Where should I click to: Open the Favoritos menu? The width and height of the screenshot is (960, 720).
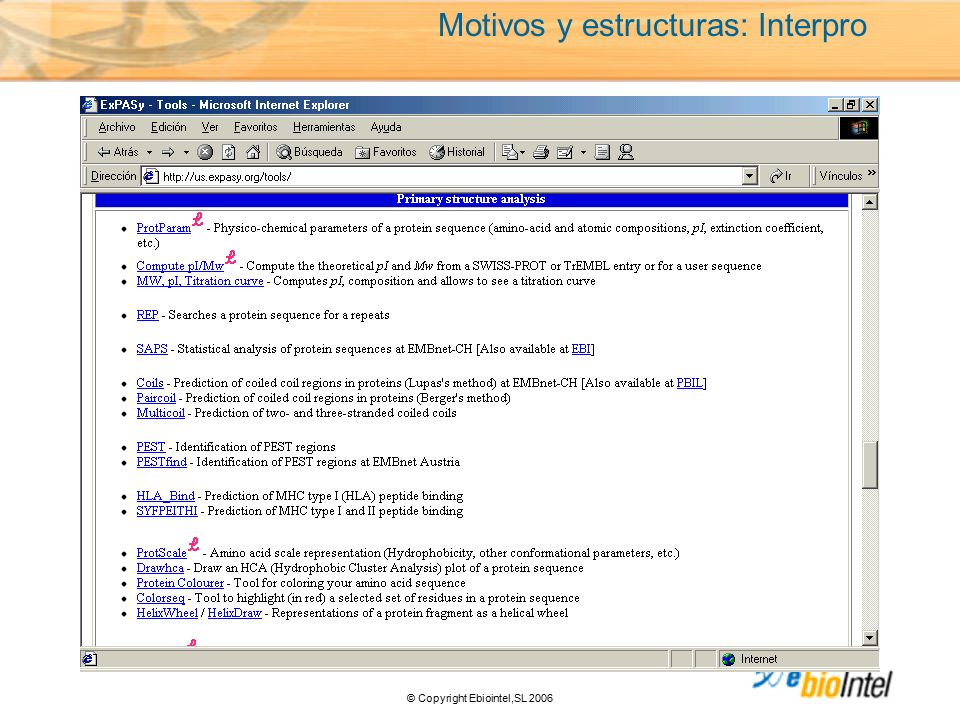tap(255, 127)
